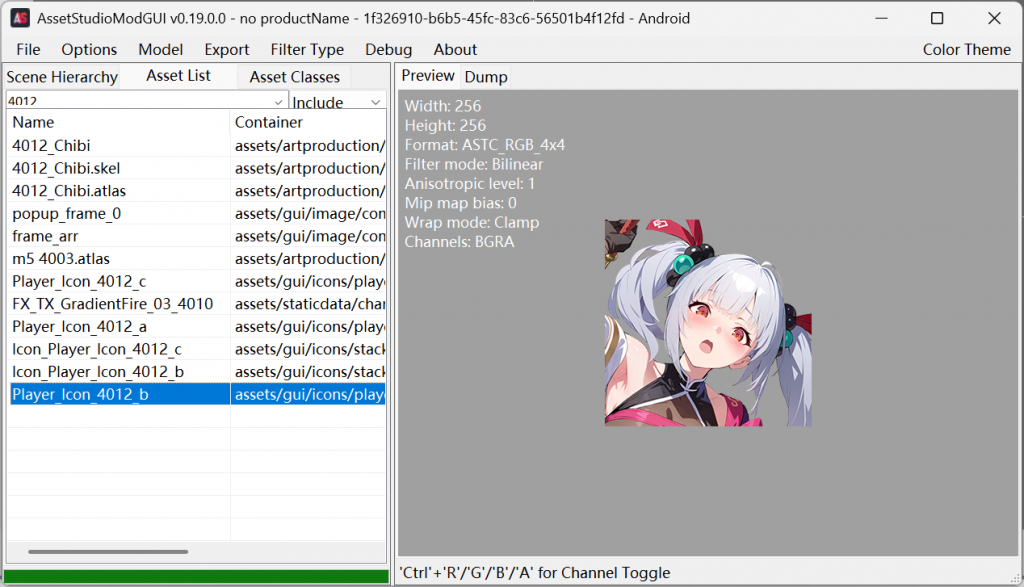Open the Debug menu
The image size is (1024, 587).
[388, 50]
